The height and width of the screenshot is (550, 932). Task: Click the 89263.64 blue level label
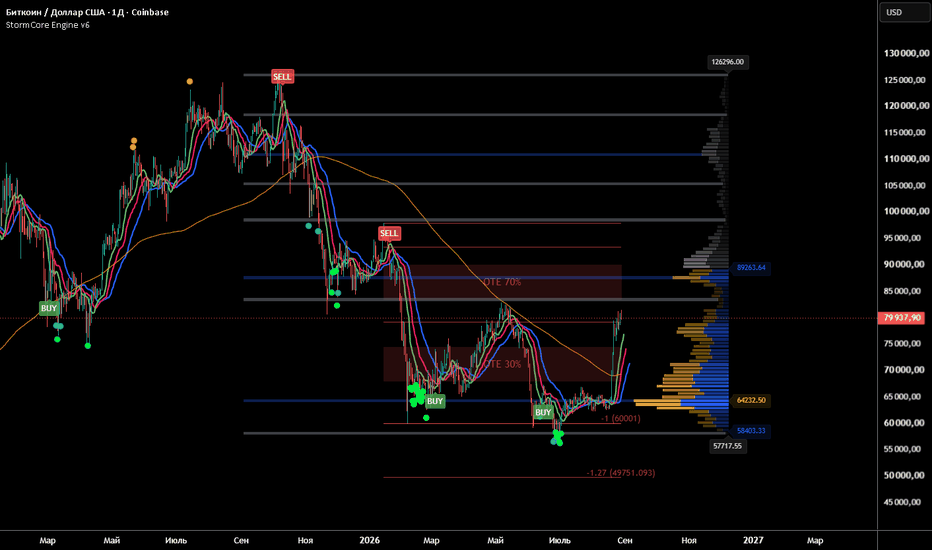click(751, 268)
